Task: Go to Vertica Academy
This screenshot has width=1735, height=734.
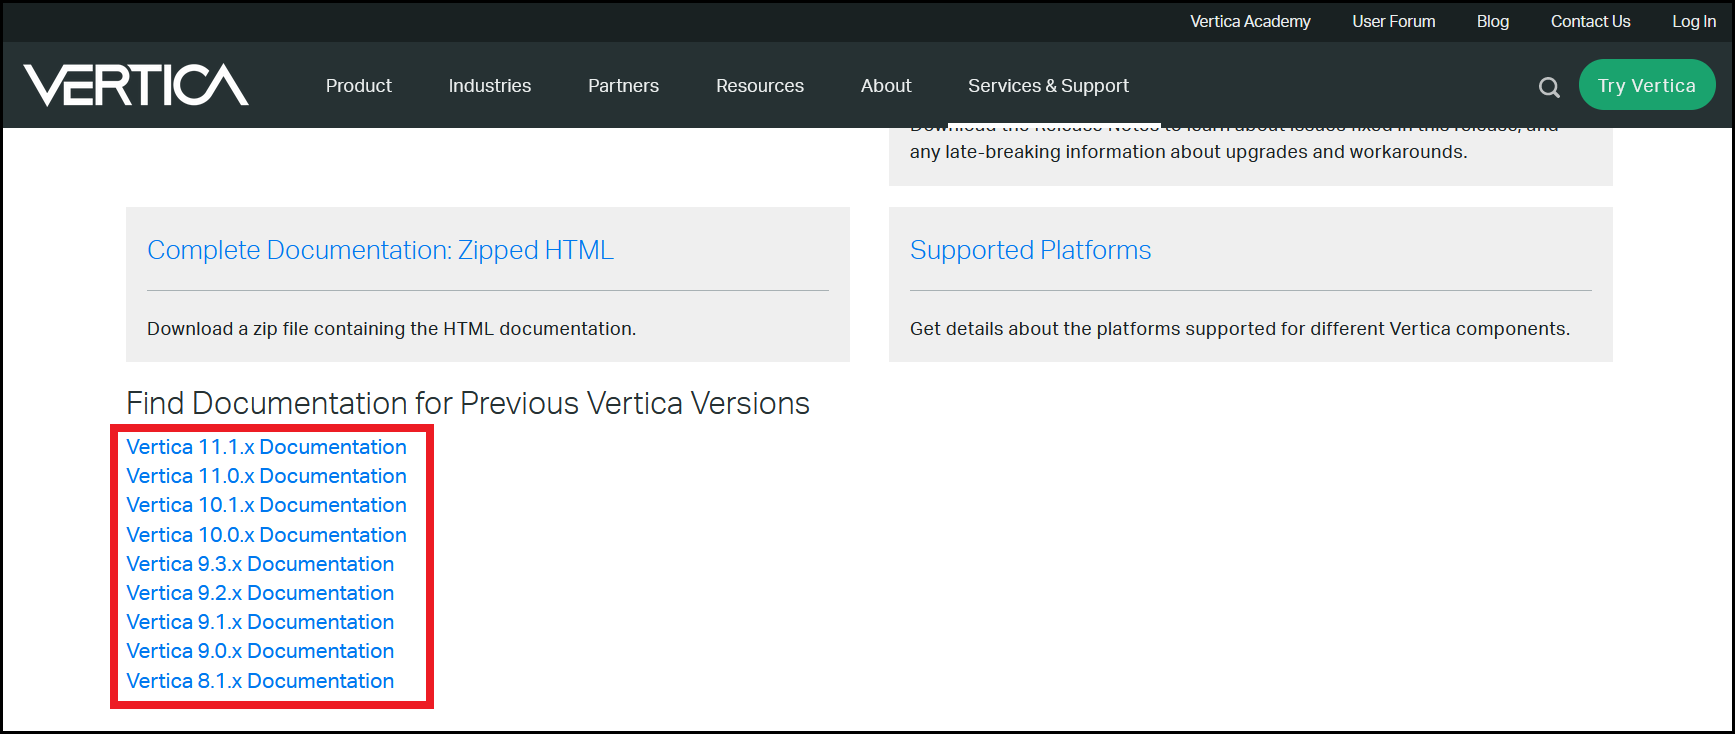Action: [1250, 21]
